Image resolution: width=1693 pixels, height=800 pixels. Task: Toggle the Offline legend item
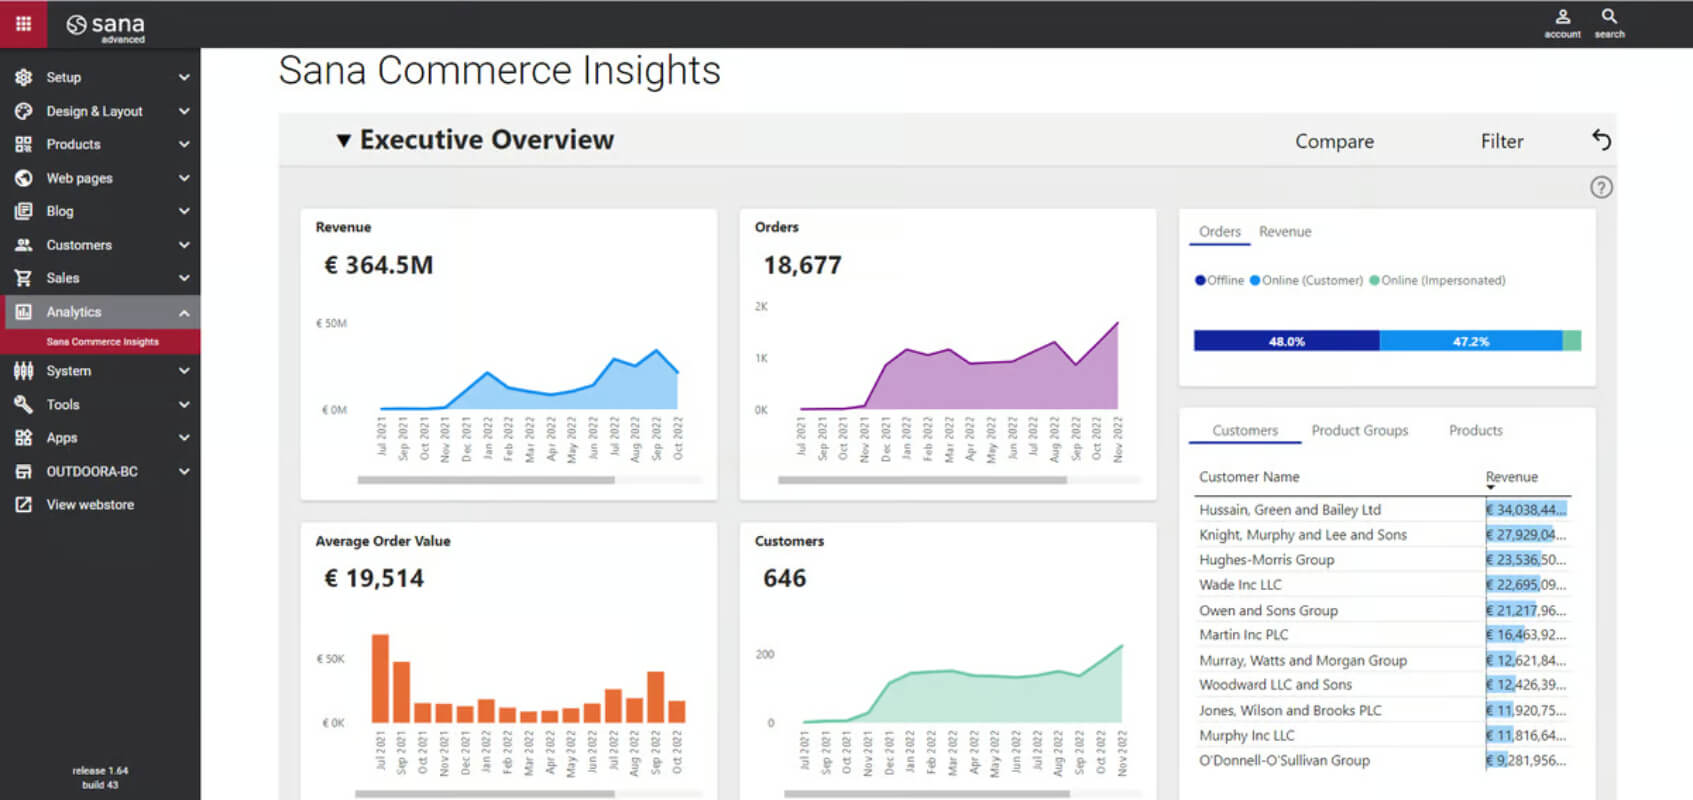click(x=1219, y=280)
